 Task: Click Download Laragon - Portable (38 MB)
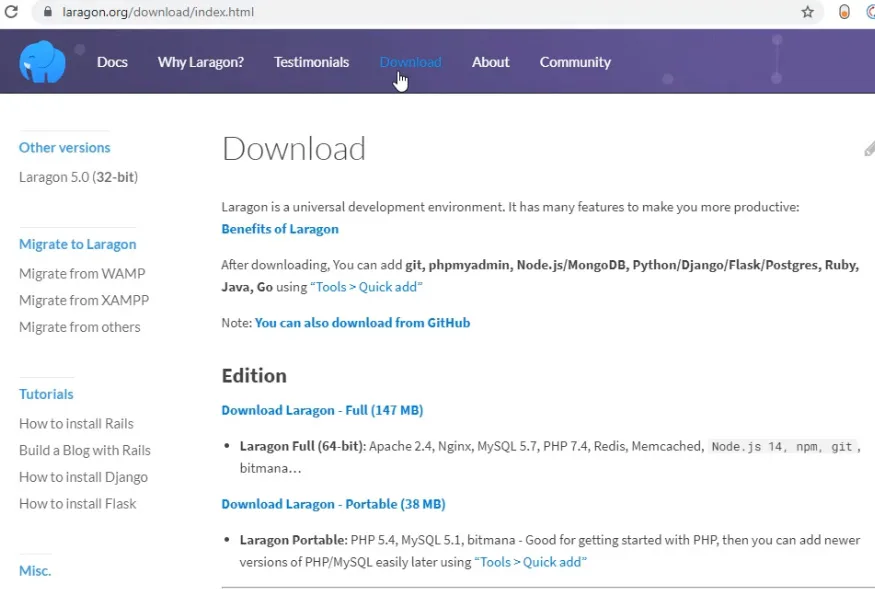[333, 504]
